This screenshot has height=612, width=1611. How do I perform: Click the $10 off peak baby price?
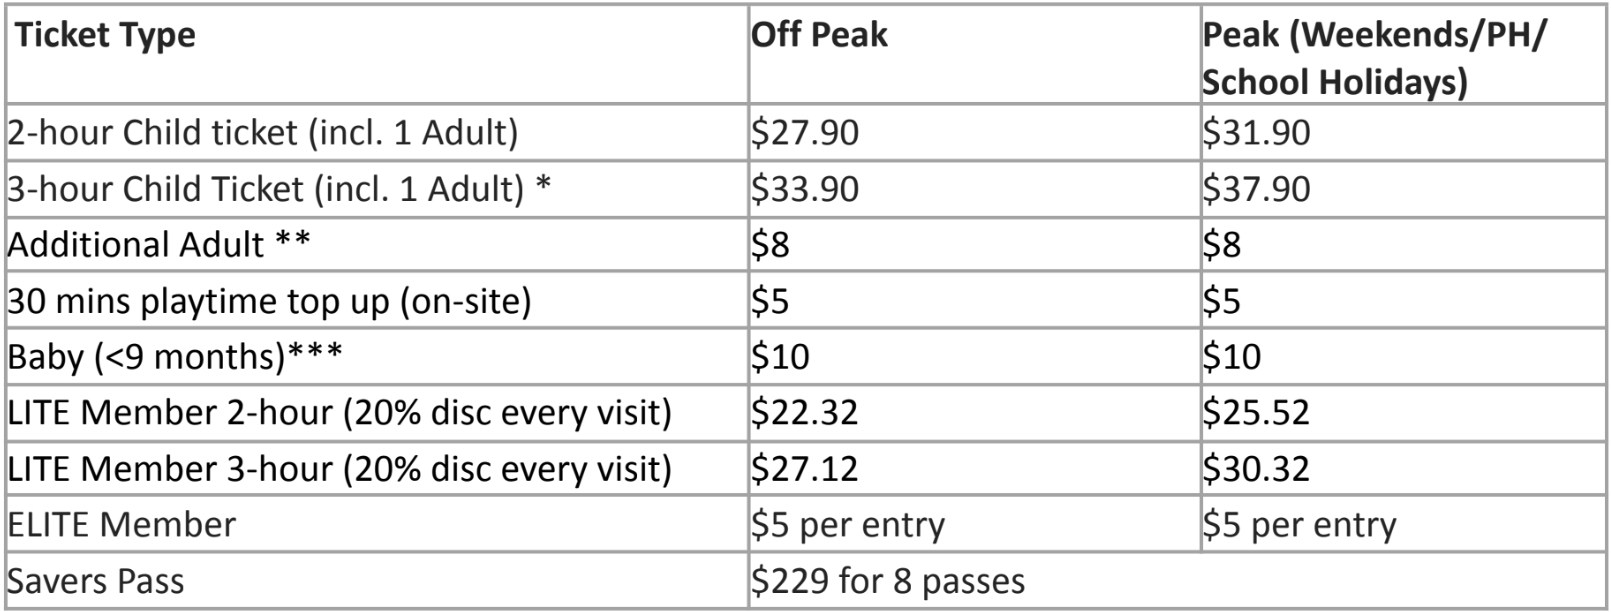click(x=780, y=357)
